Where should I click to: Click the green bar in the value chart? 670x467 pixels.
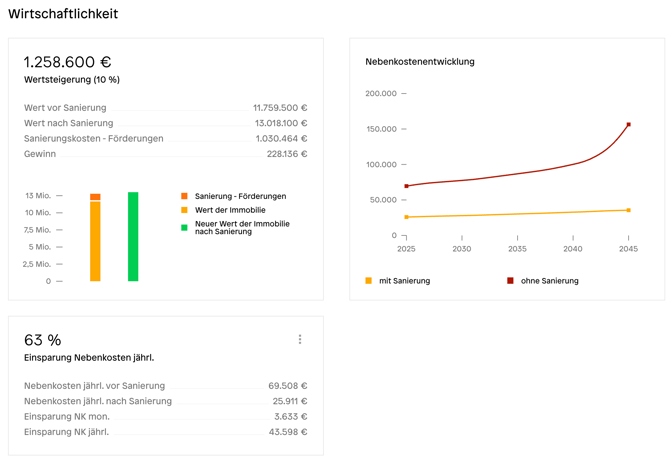[x=133, y=237]
